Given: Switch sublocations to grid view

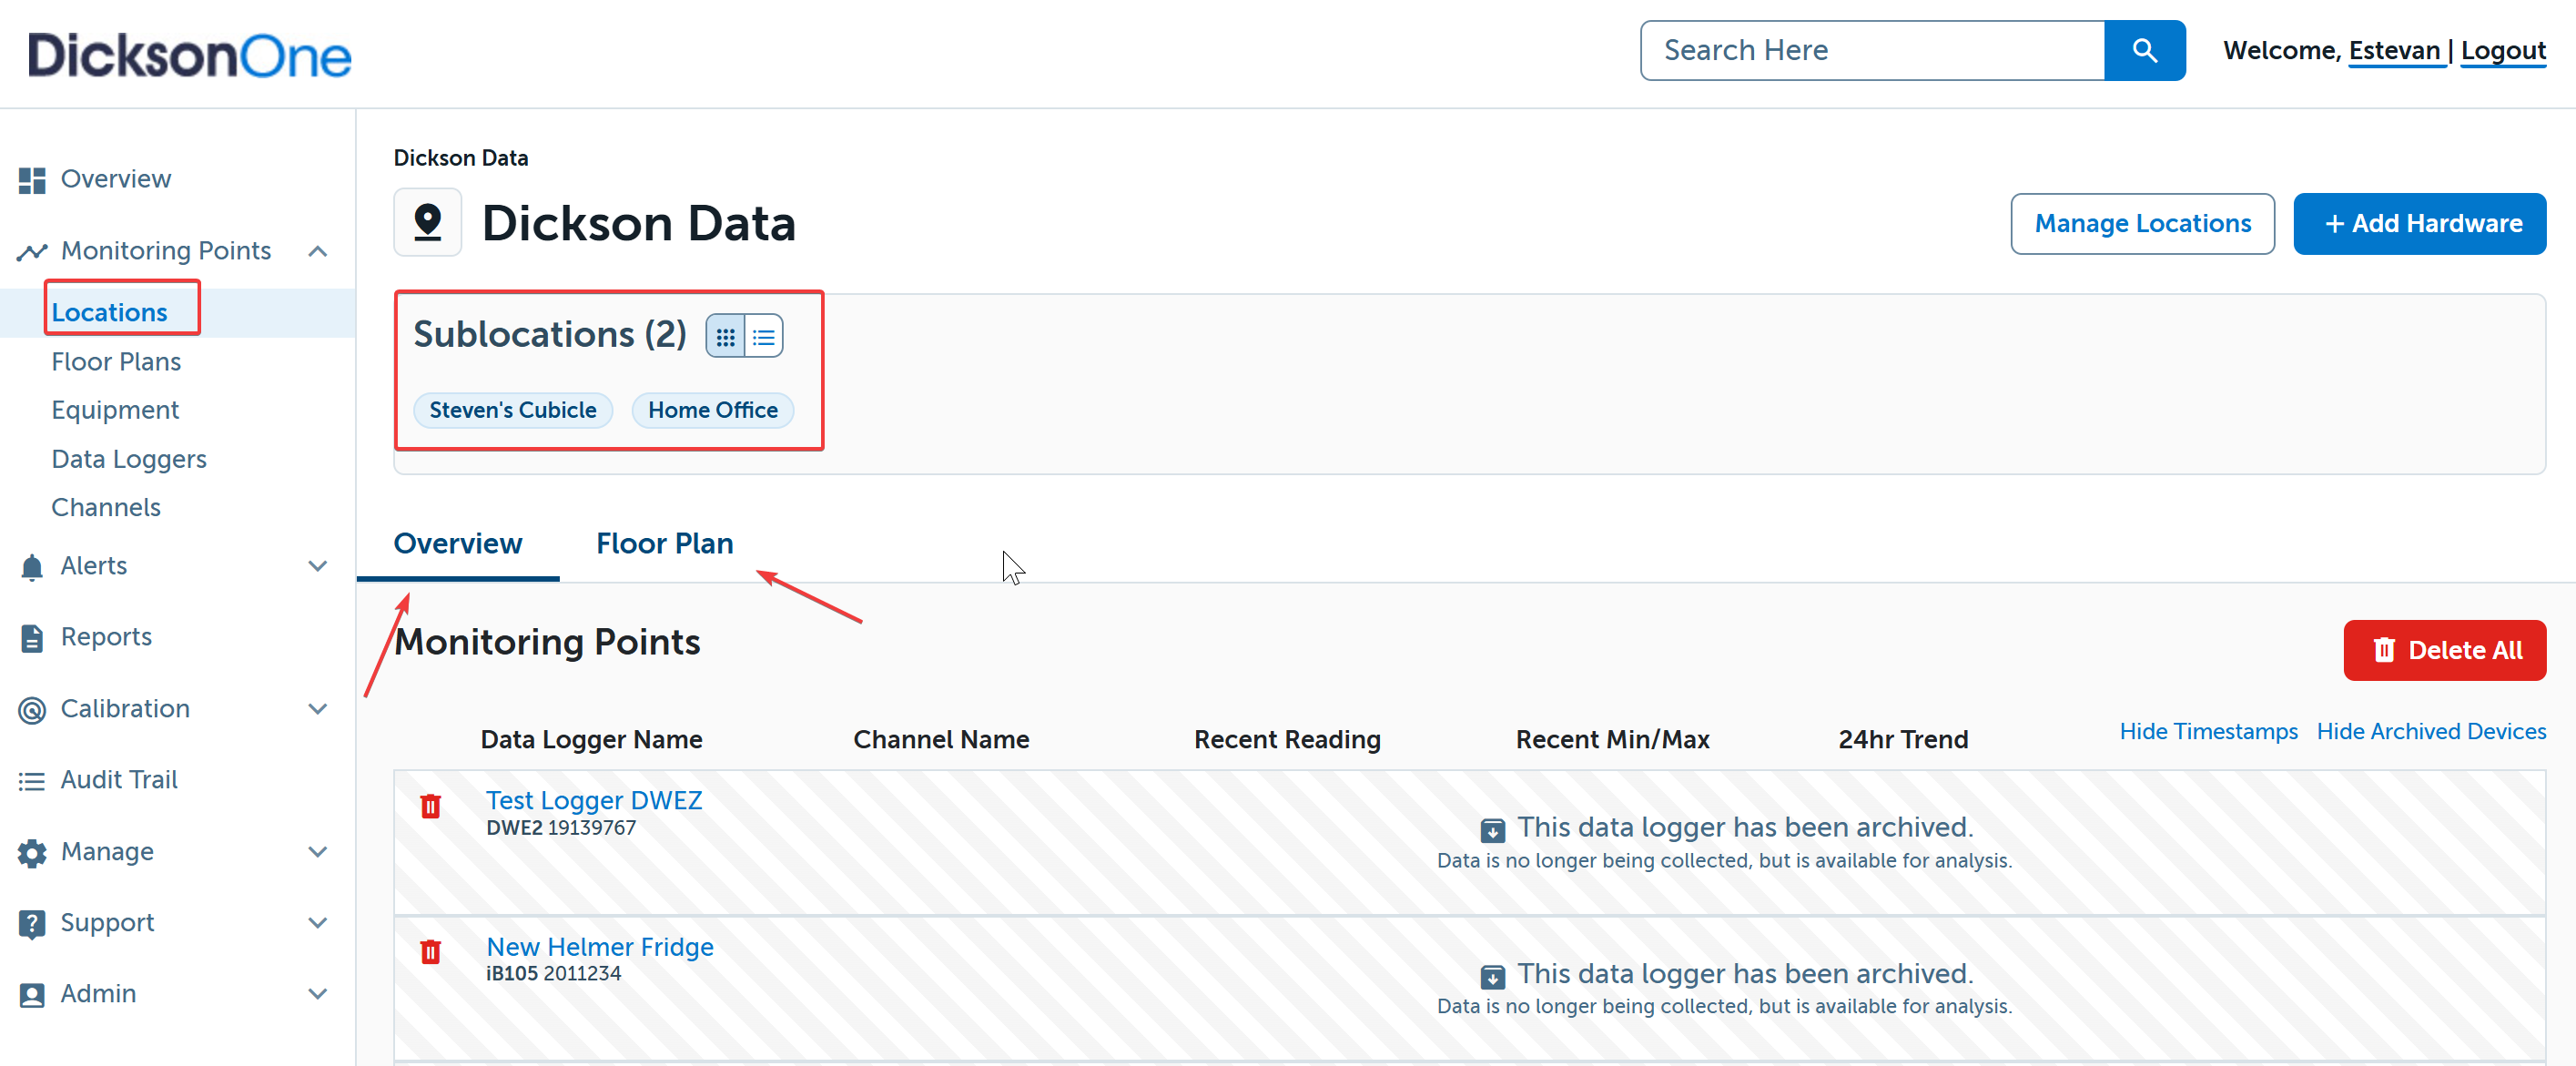Looking at the screenshot, I should (x=725, y=337).
